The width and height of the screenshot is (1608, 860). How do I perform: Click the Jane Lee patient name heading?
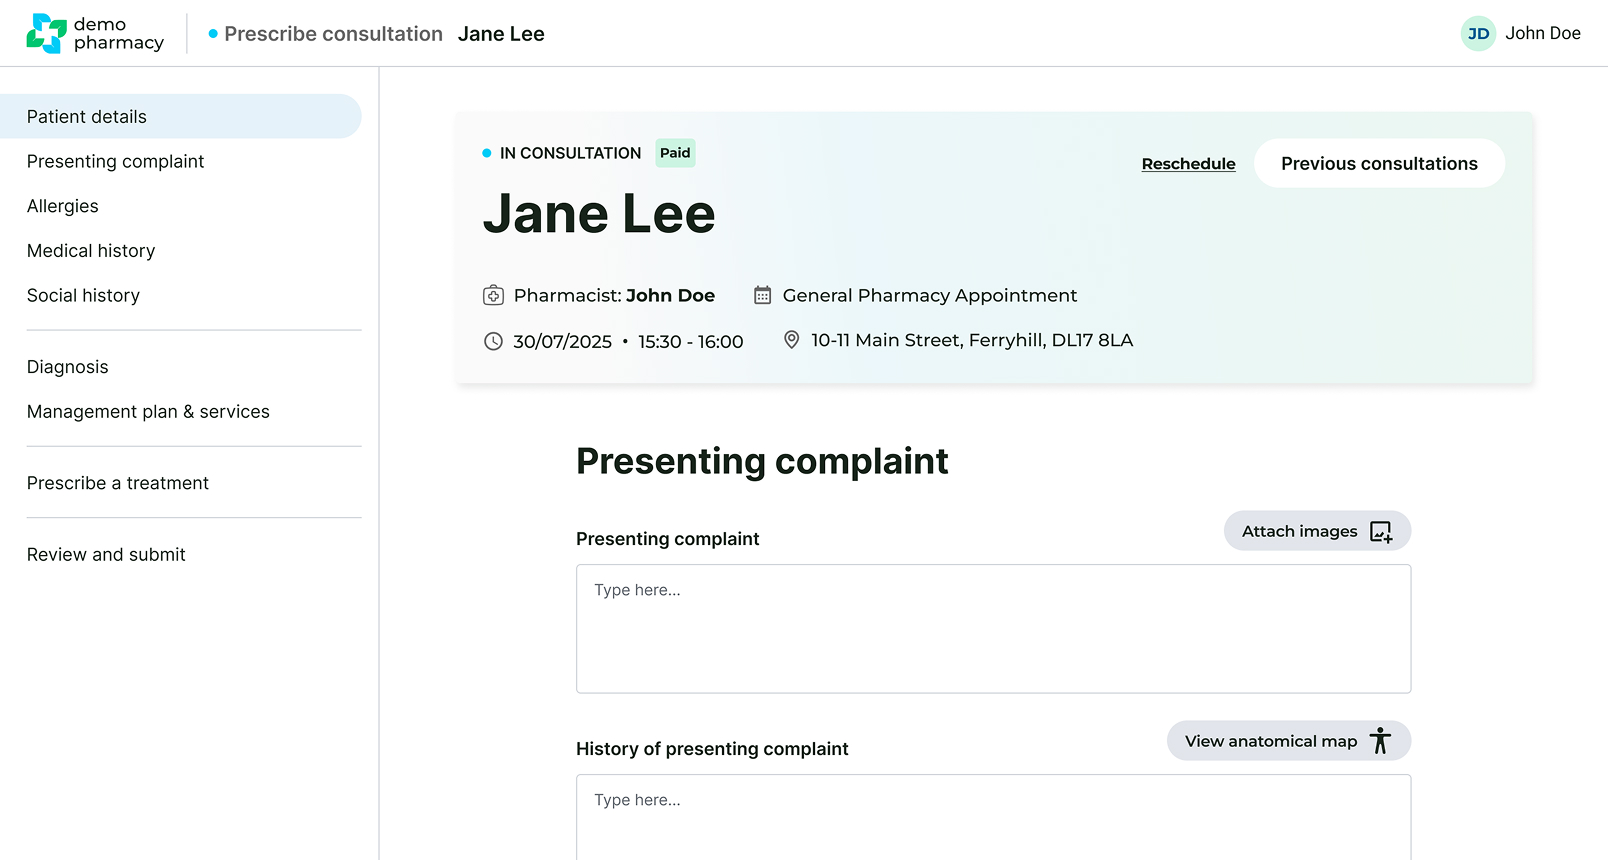click(x=599, y=214)
